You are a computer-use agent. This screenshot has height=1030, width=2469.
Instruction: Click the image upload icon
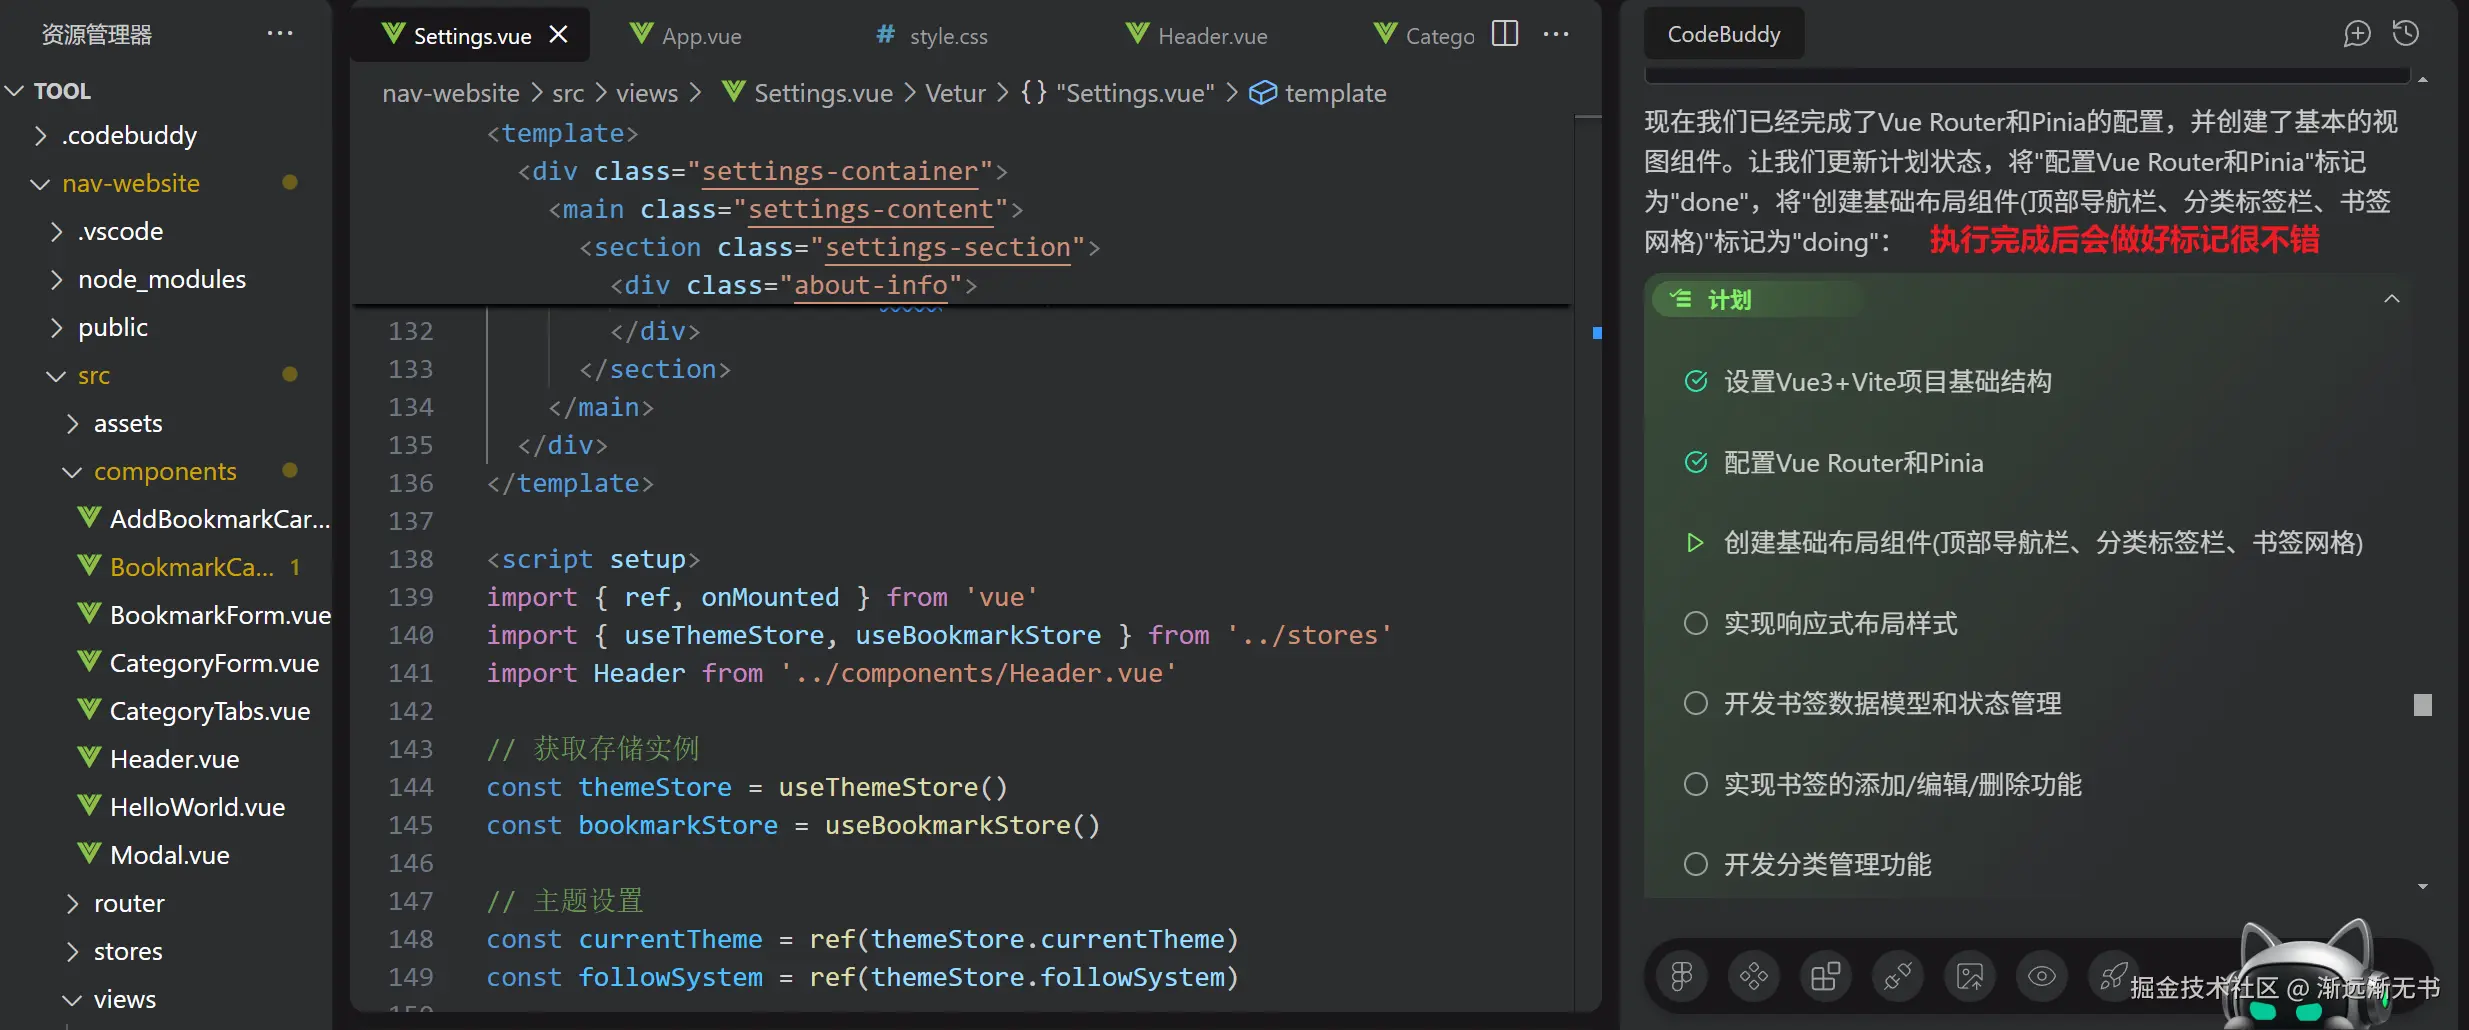point(1970,975)
